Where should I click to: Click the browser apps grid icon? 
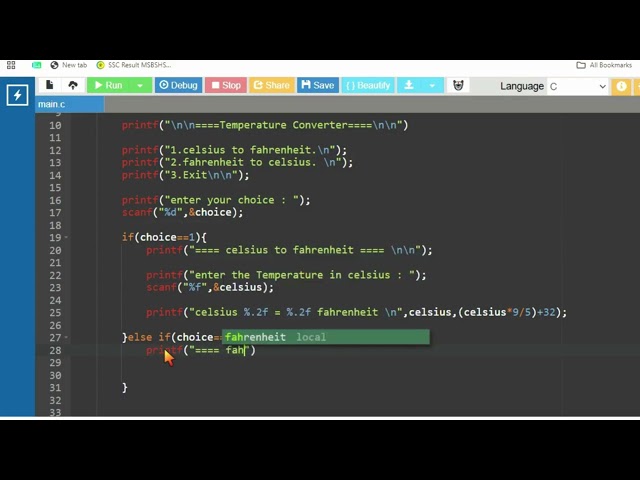[11, 65]
